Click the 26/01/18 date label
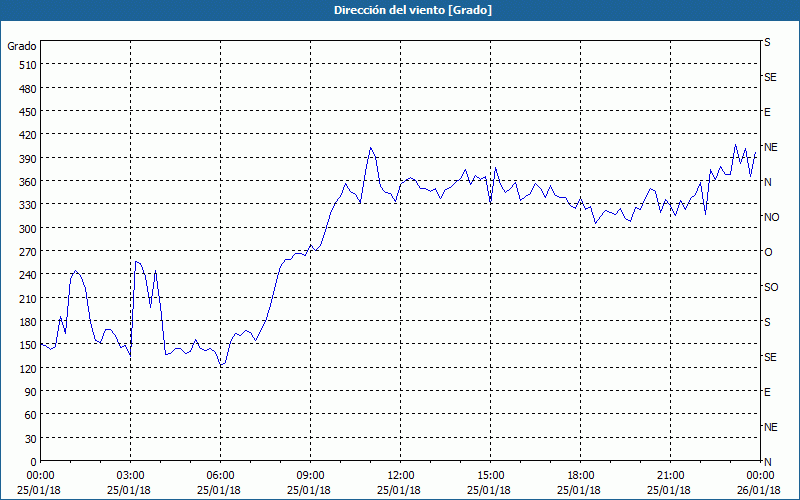 (759, 490)
